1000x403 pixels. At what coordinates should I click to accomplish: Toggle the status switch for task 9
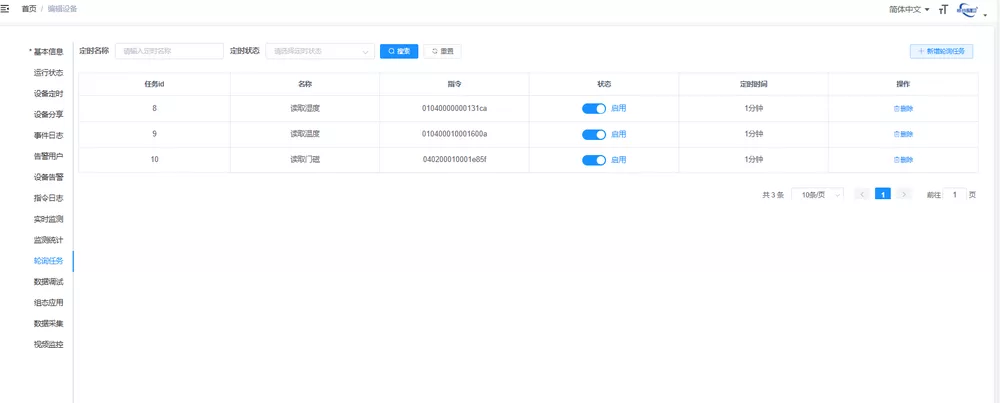click(594, 134)
